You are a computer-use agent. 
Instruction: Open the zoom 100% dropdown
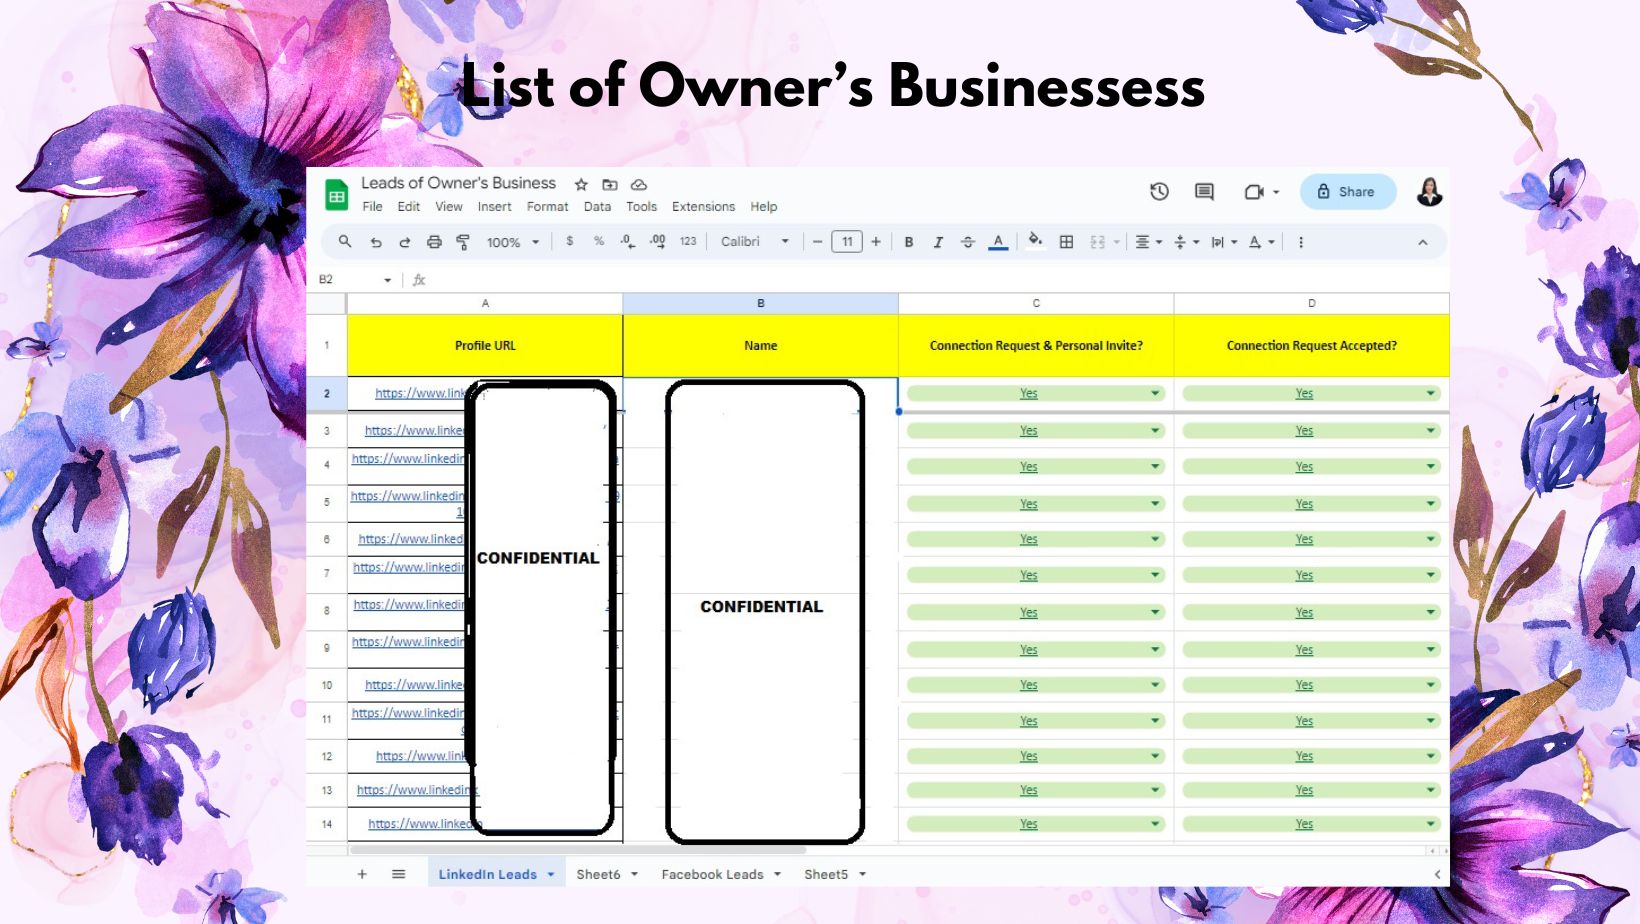513,242
